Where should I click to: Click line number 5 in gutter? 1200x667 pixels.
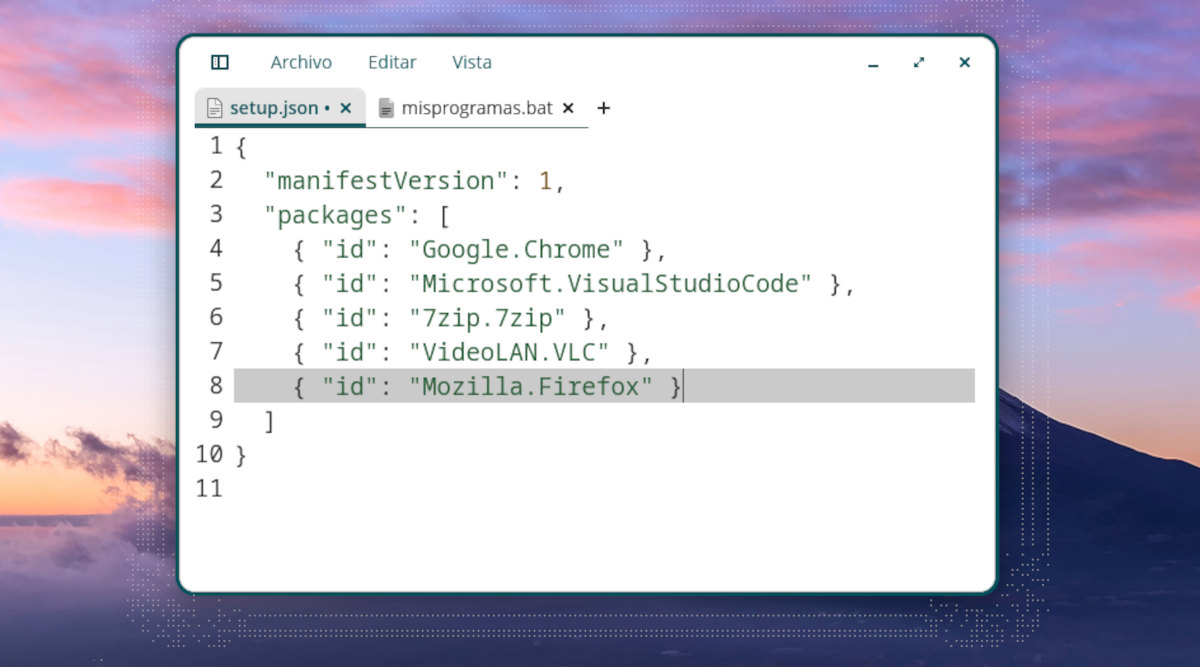(x=216, y=283)
